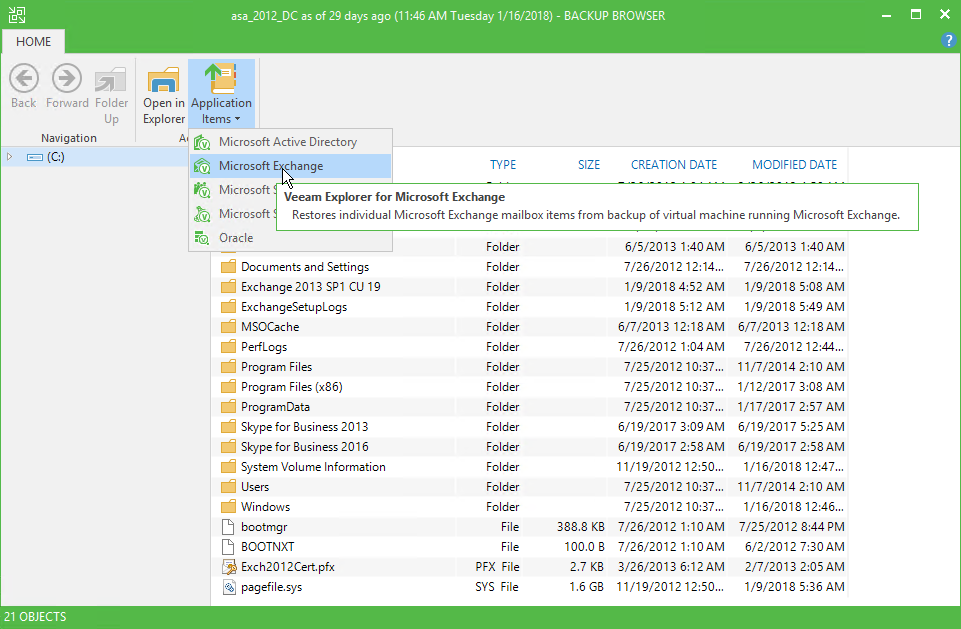Select the 'Exch2012Cert.pfx' file name
Viewport: 961px width, 629px height.
287,567
